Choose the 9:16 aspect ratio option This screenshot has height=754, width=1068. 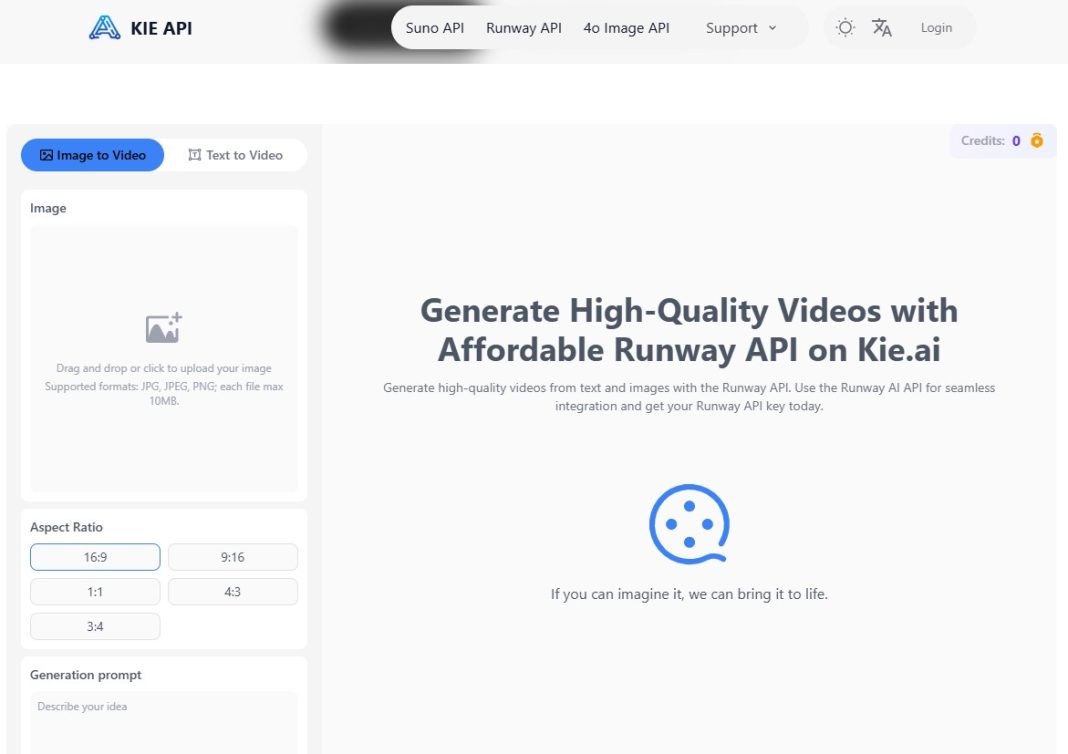232,557
